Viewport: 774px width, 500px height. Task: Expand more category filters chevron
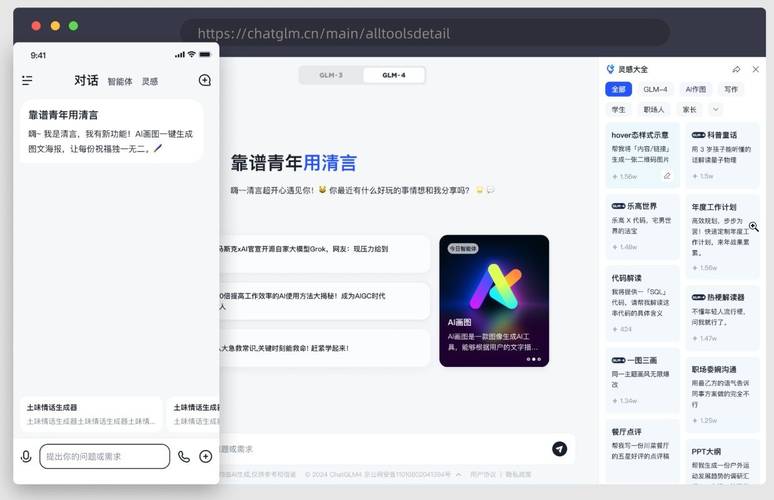(716, 110)
